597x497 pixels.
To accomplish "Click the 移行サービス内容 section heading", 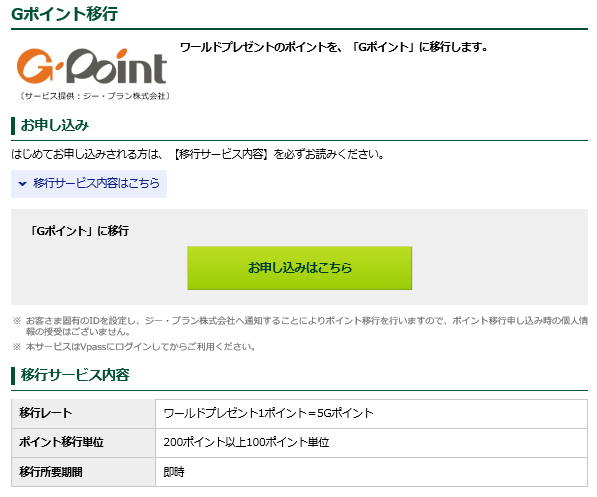I will (x=75, y=375).
